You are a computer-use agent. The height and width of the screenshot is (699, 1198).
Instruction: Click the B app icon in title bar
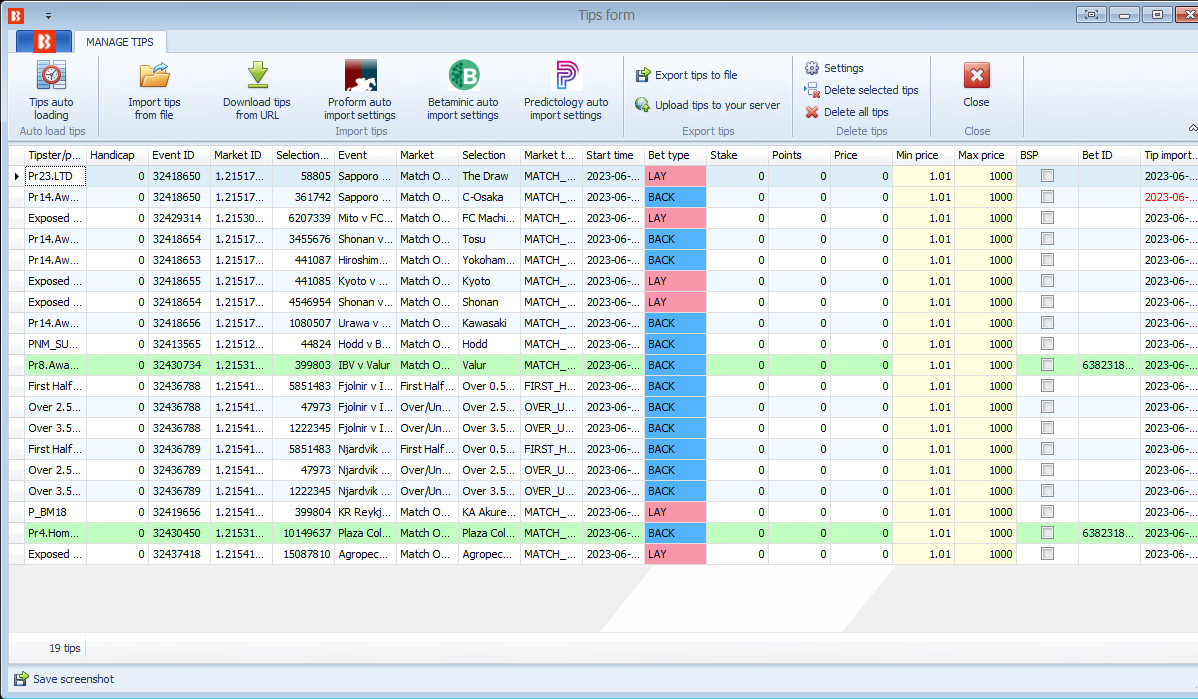tap(15, 15)
